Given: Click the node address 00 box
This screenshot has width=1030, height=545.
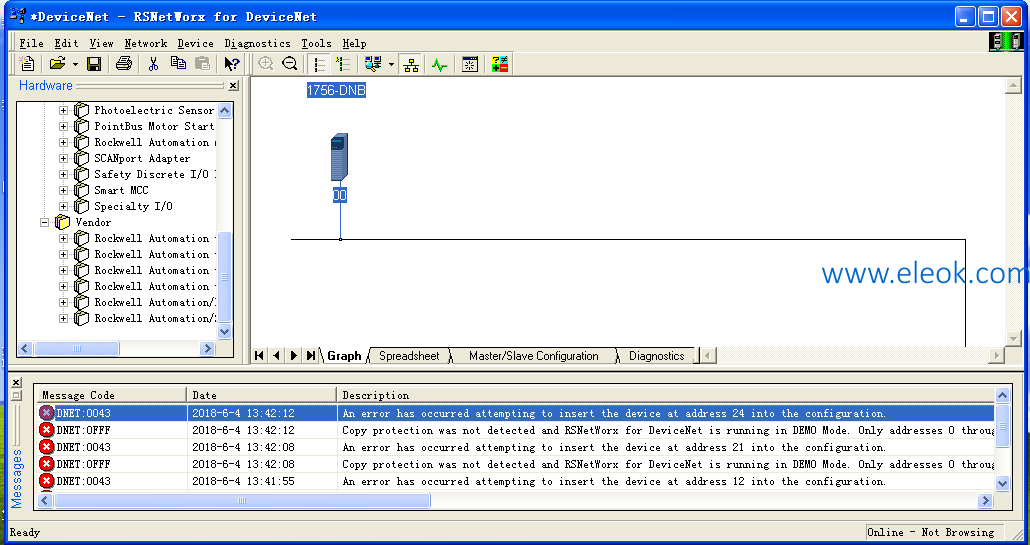Looking at the screenshot, I should [340, 195].
